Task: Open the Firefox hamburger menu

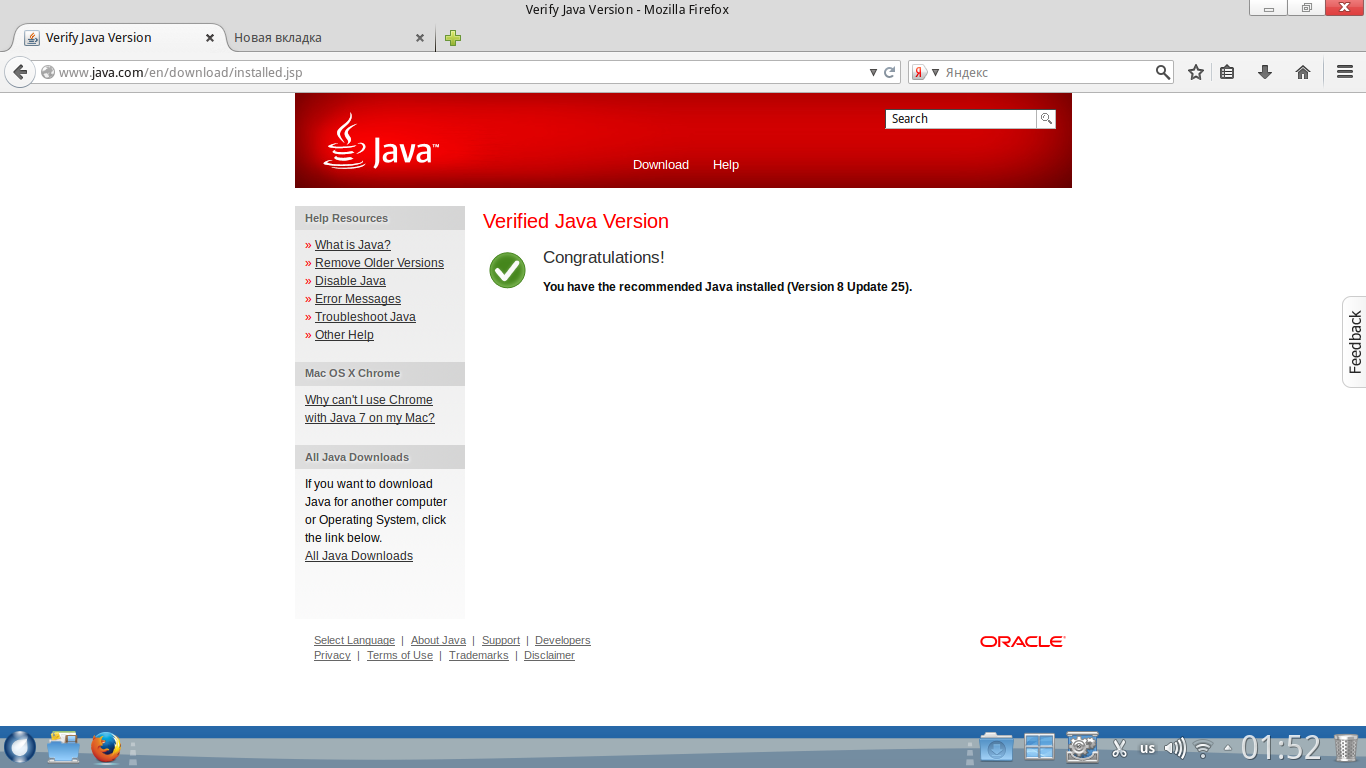Action: click(x=1345, y=72)
